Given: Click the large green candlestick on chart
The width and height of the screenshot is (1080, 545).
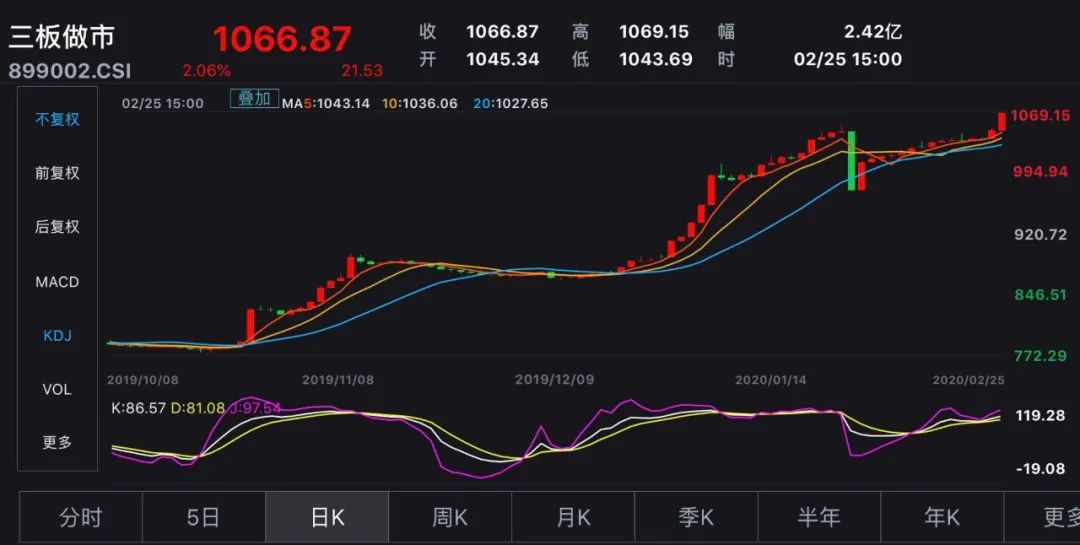Looking at the screenshot, I should 852,161.
